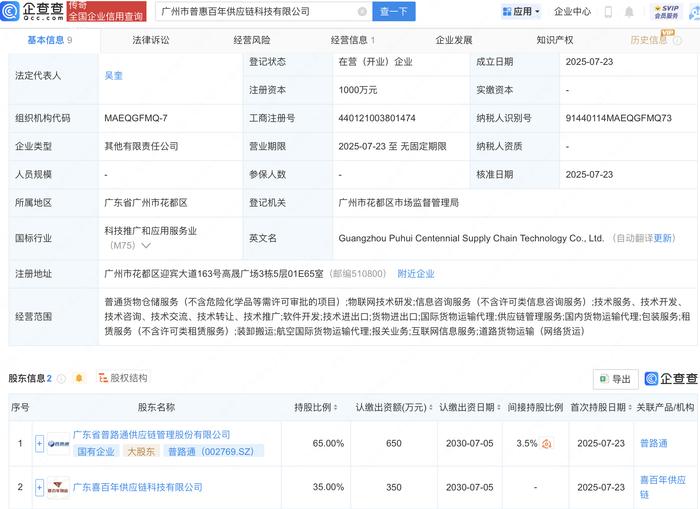This screenshot has width=700, height=509.
Task: Switch to 基本信息 tab
Action: (x=50, y=40)
